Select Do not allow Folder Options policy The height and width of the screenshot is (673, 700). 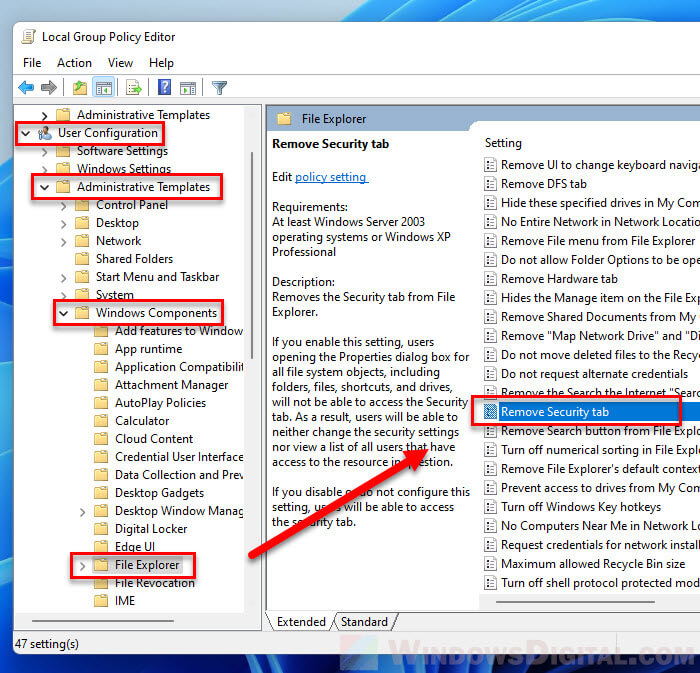coord(592,260)
